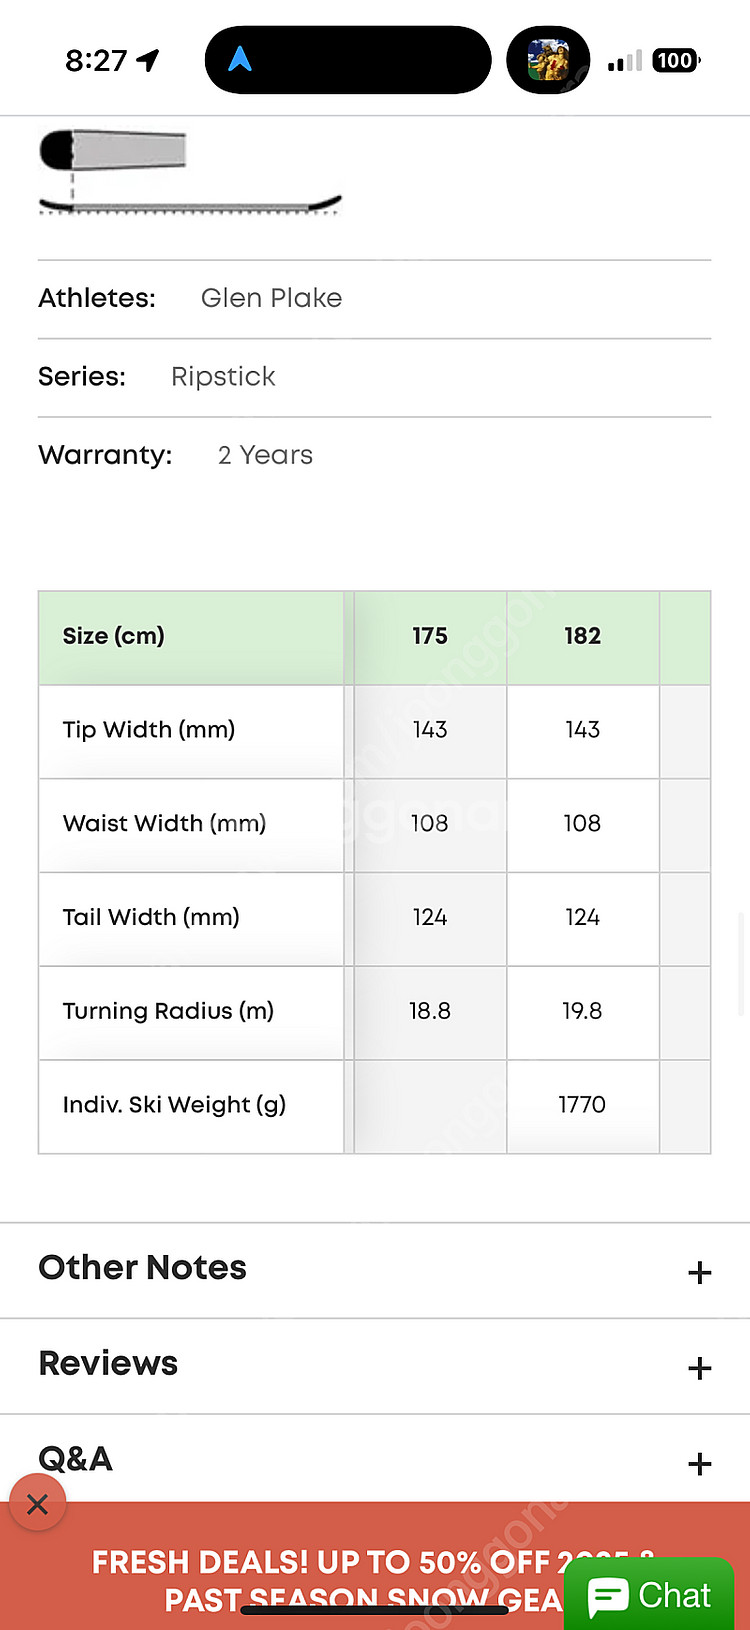Select the 175 size column header
This screenshot has height=1630, width=750.
click(x=430, y=636)
